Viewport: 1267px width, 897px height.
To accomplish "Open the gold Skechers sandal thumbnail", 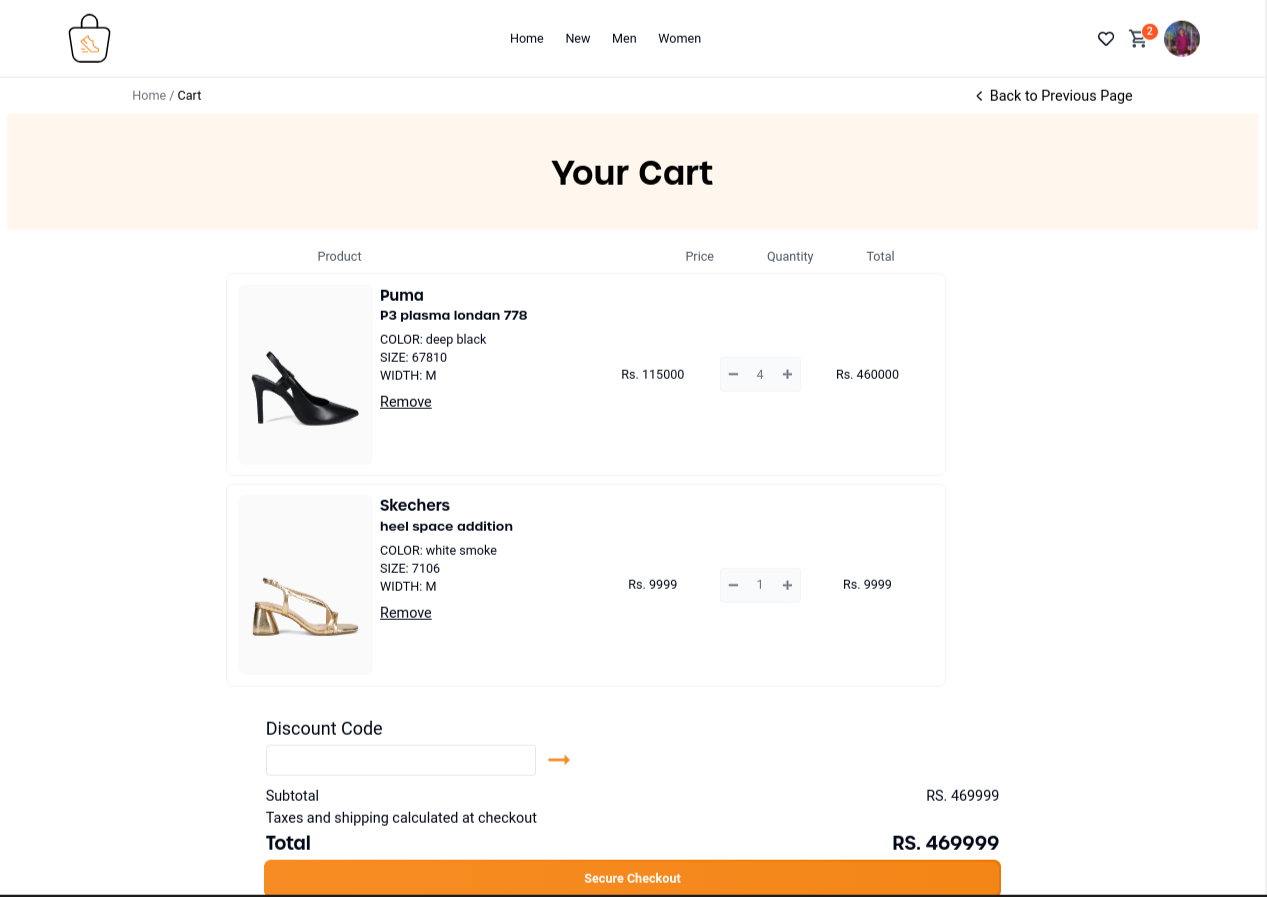I will pos(305,585).
